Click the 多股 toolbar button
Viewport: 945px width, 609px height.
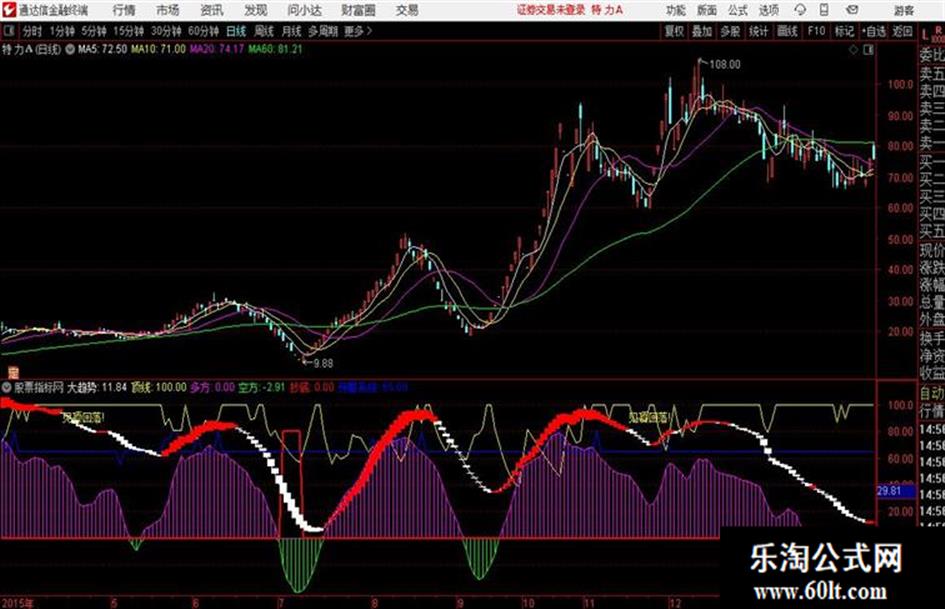[x=730, y=31]
